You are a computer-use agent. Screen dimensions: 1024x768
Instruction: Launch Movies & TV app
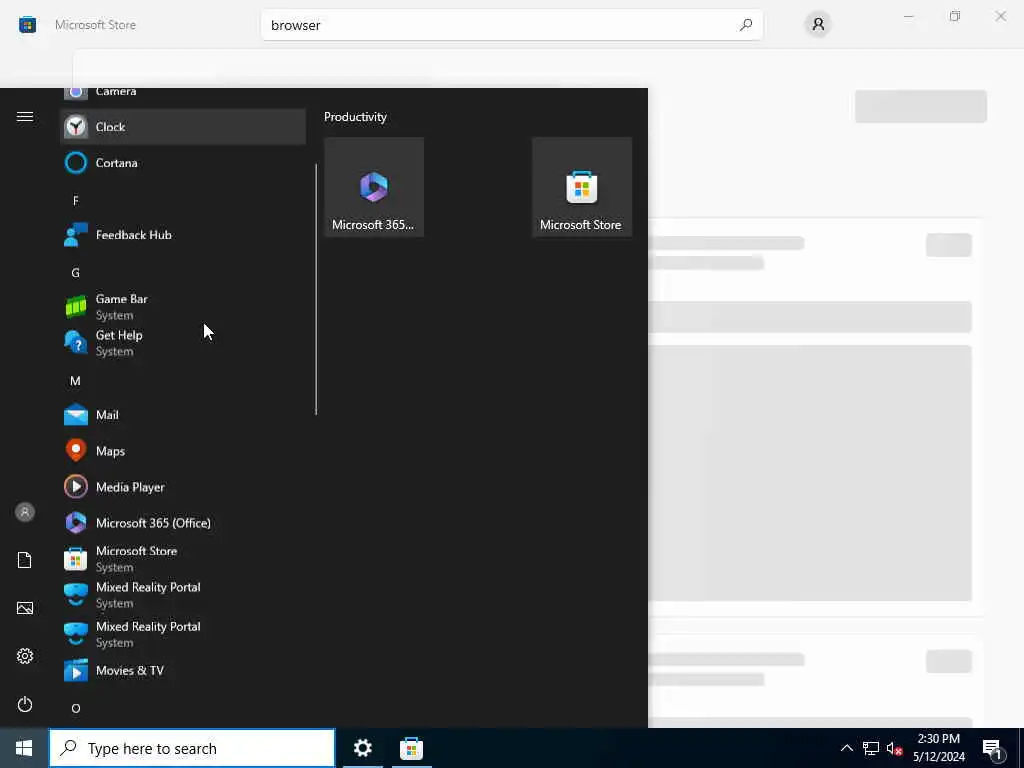click(183, 670)
